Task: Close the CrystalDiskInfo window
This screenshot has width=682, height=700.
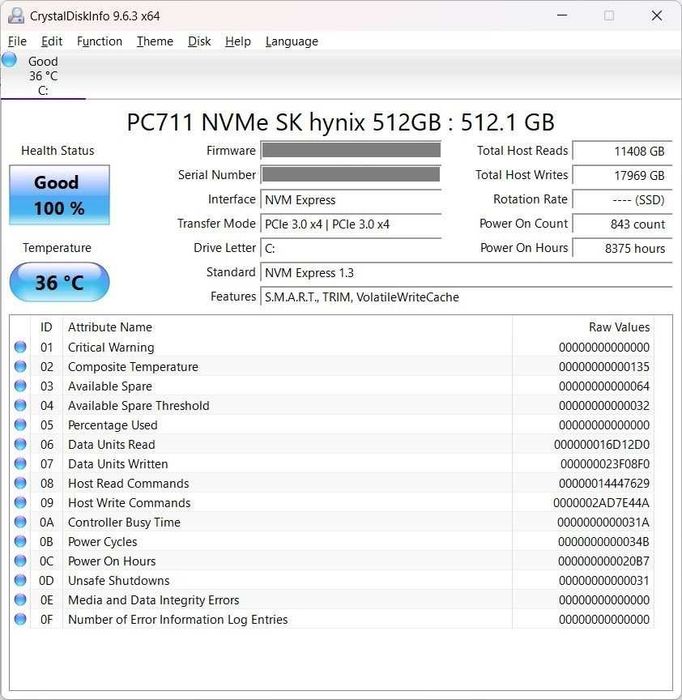Action: 657,16
